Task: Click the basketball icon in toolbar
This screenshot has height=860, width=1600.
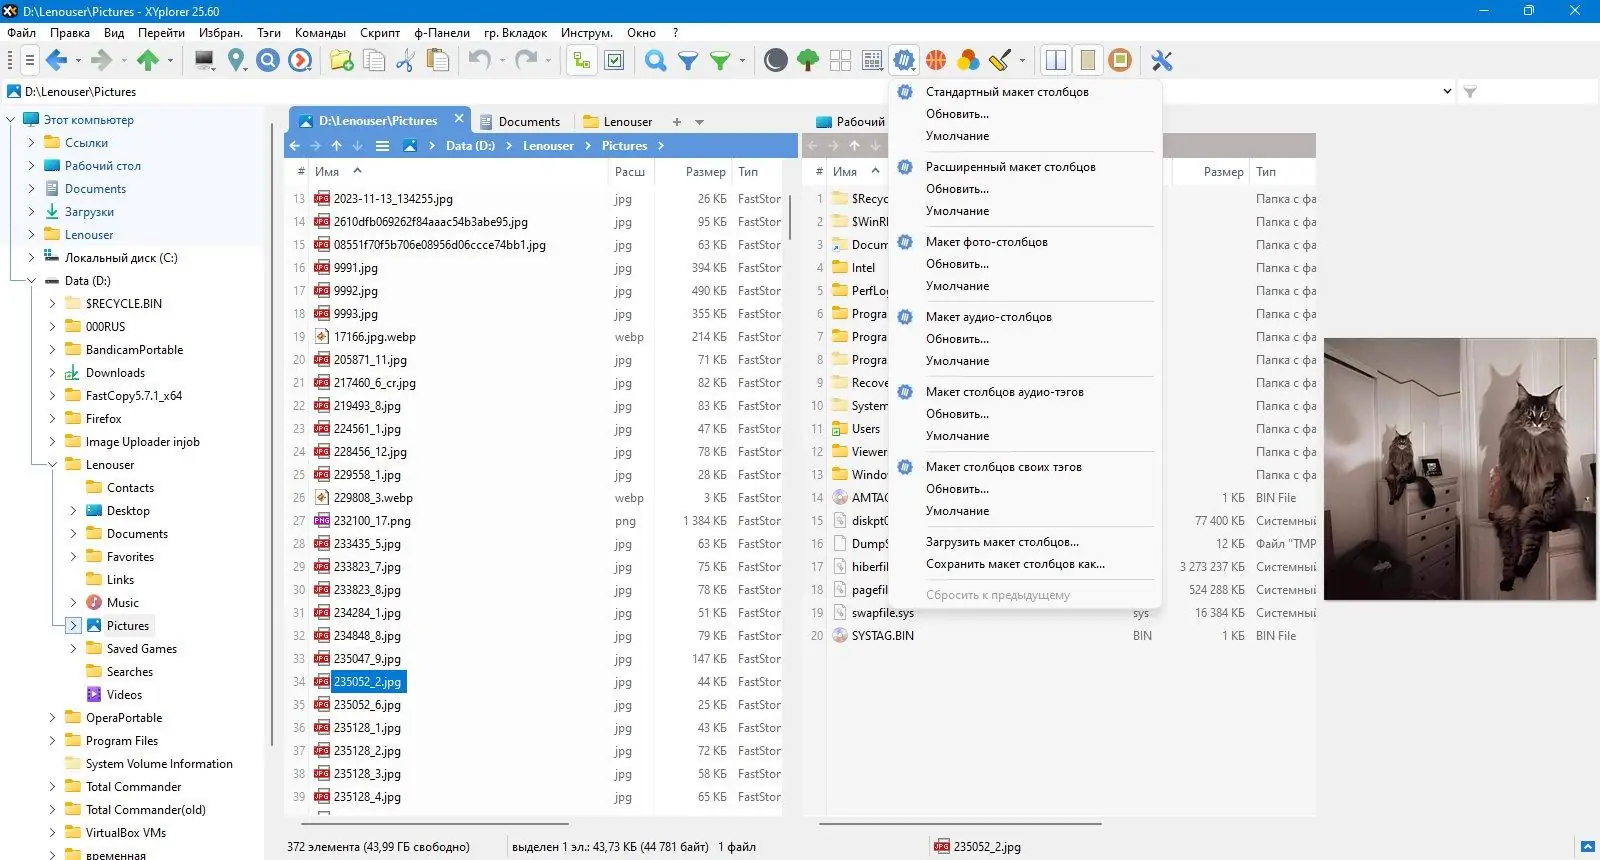Action: (x=936, y=61)
